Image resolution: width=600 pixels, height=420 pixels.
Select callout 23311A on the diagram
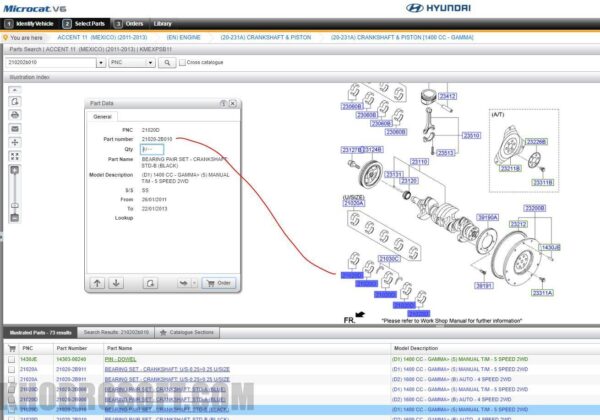(543, 293)
